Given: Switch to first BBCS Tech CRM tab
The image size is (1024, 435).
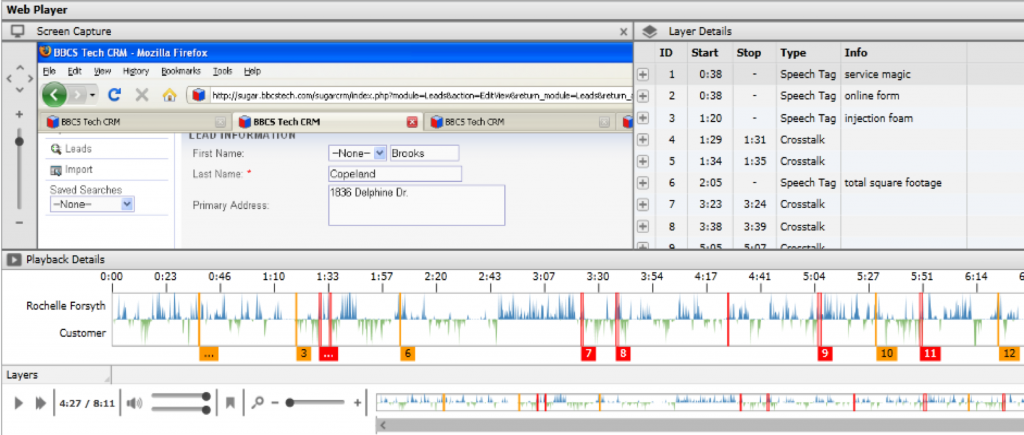Looking at the screenshot, I should point(135,121).
